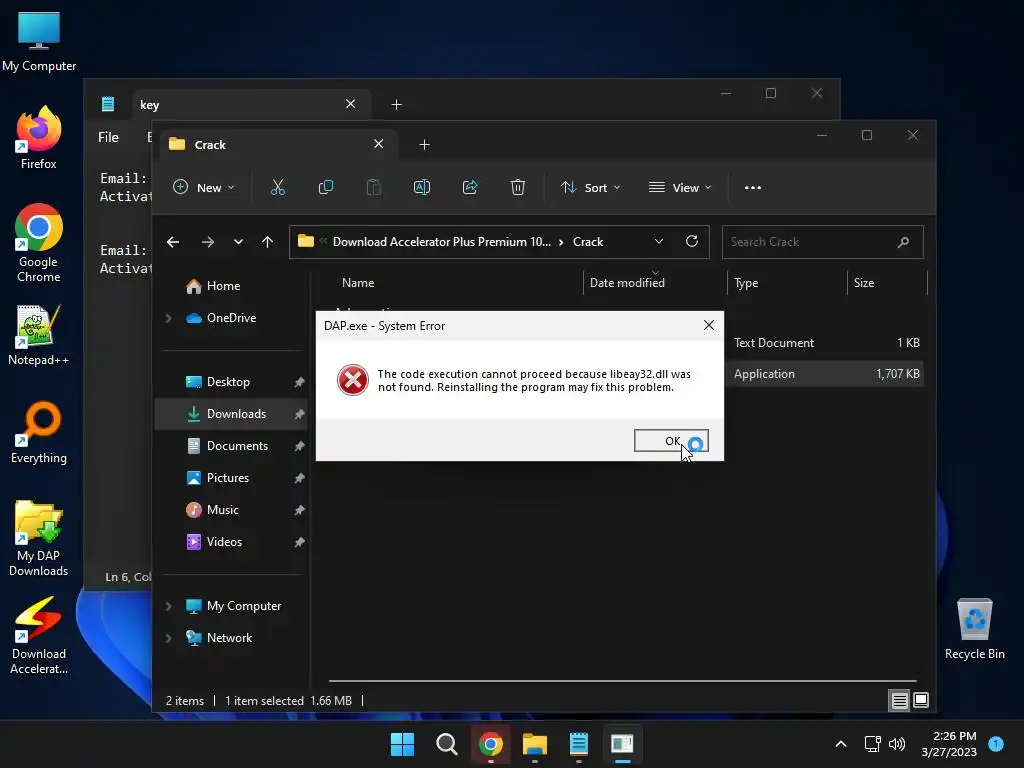Select OneDrive in the navigation pane
The width and height of the screenshot is (1024, 768).
(x=232, y=318)
